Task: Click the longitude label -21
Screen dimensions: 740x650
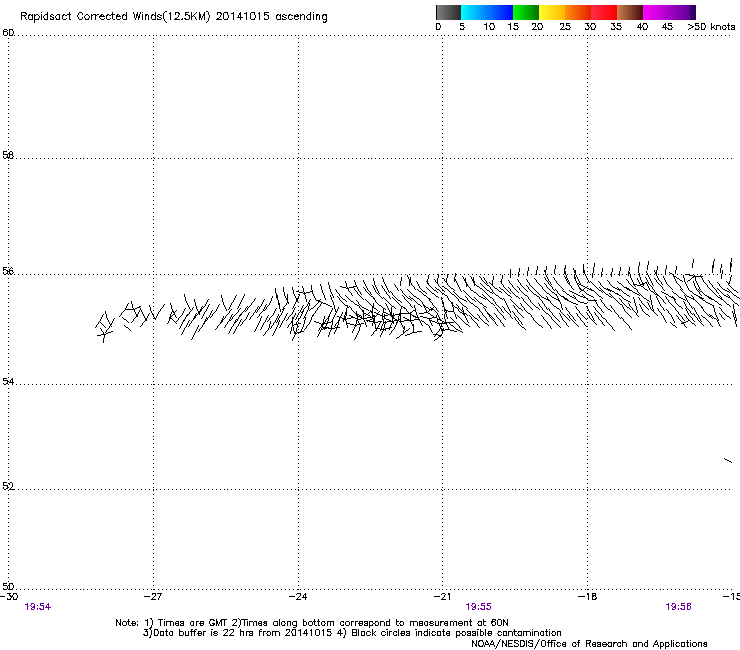Action: (442, 597)
